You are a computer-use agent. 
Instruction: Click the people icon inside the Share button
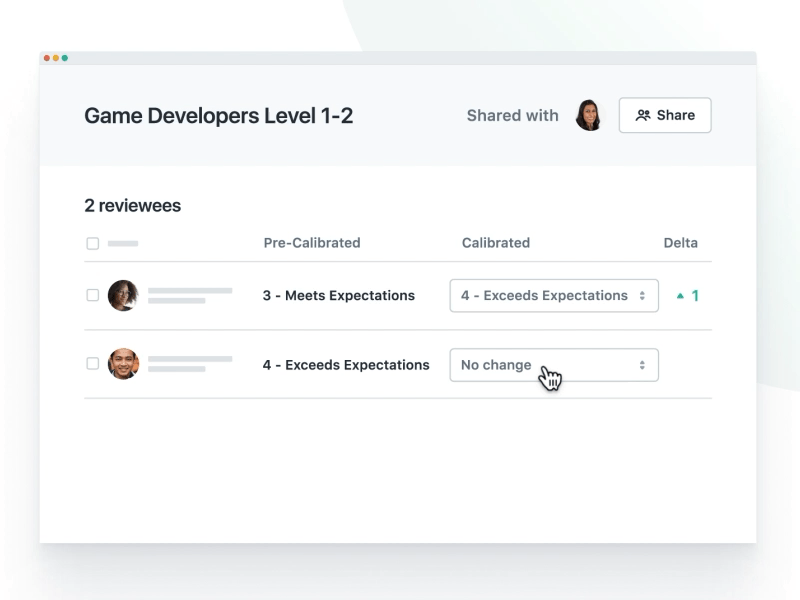click(x=645, y=115)
